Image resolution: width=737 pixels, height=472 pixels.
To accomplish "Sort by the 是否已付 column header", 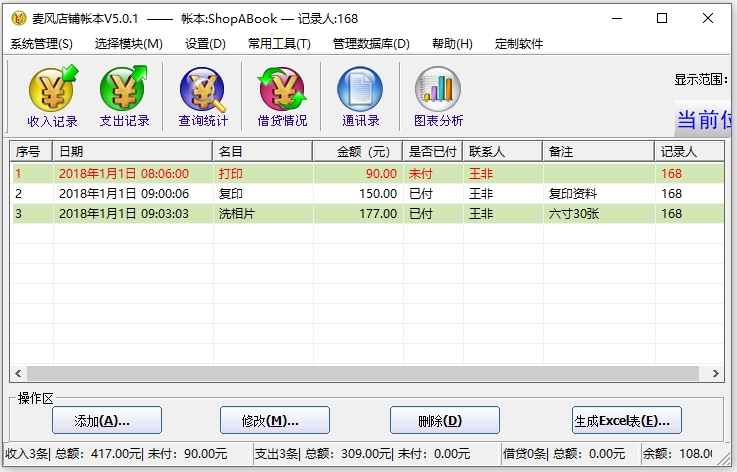I will [433, 151].
